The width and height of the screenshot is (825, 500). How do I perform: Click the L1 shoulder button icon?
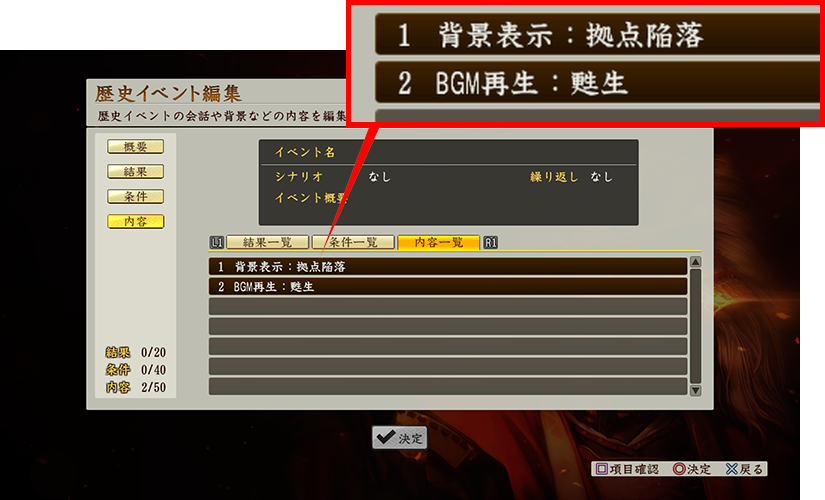coord(217,243)
